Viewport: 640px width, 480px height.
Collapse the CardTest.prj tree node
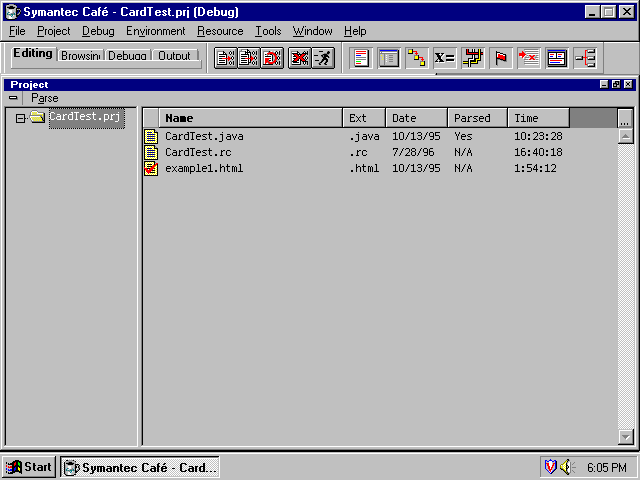[x=20, y=118]
